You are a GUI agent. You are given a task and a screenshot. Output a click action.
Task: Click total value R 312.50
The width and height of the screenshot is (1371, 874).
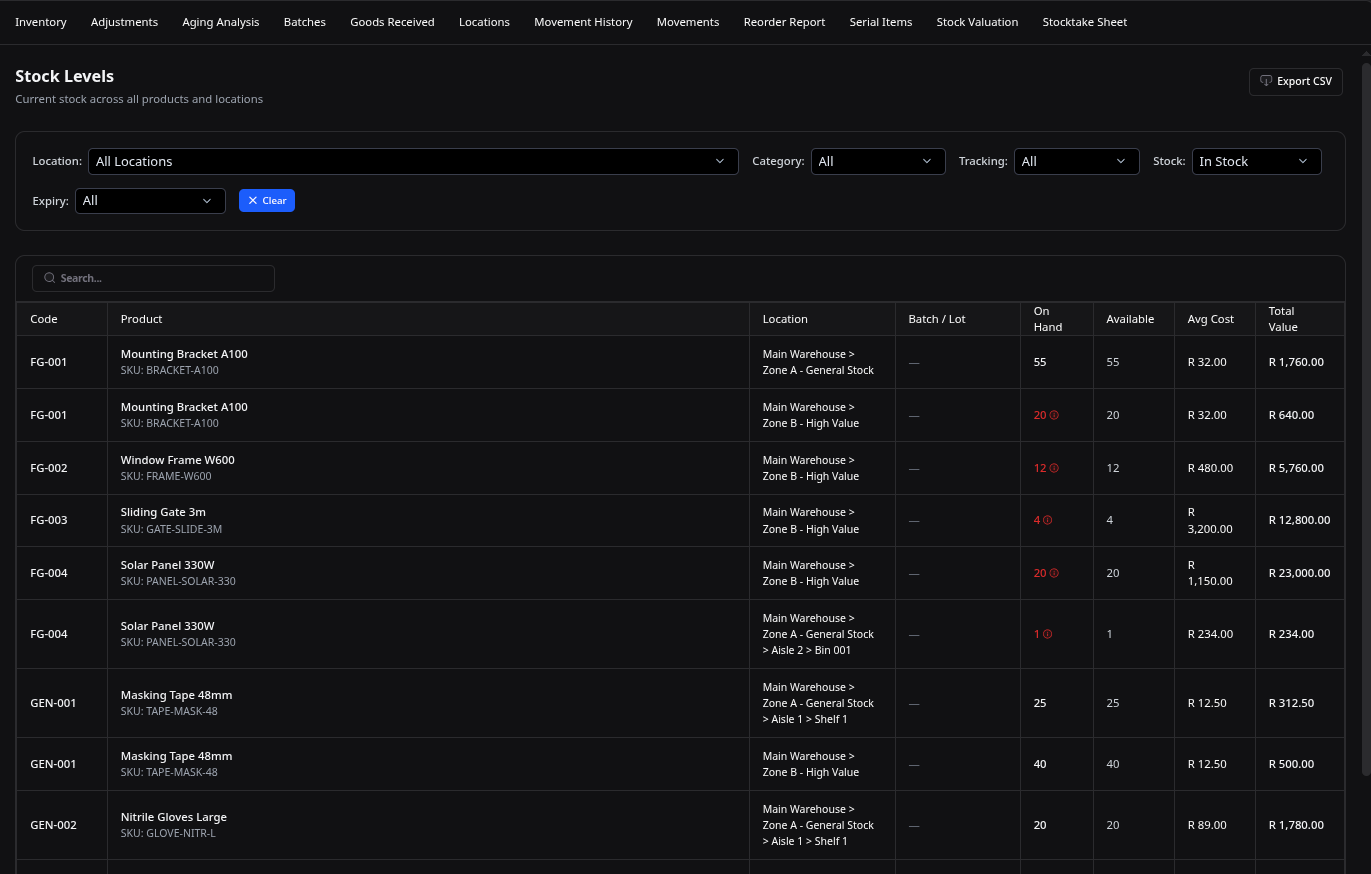(x=1291, y=703)
